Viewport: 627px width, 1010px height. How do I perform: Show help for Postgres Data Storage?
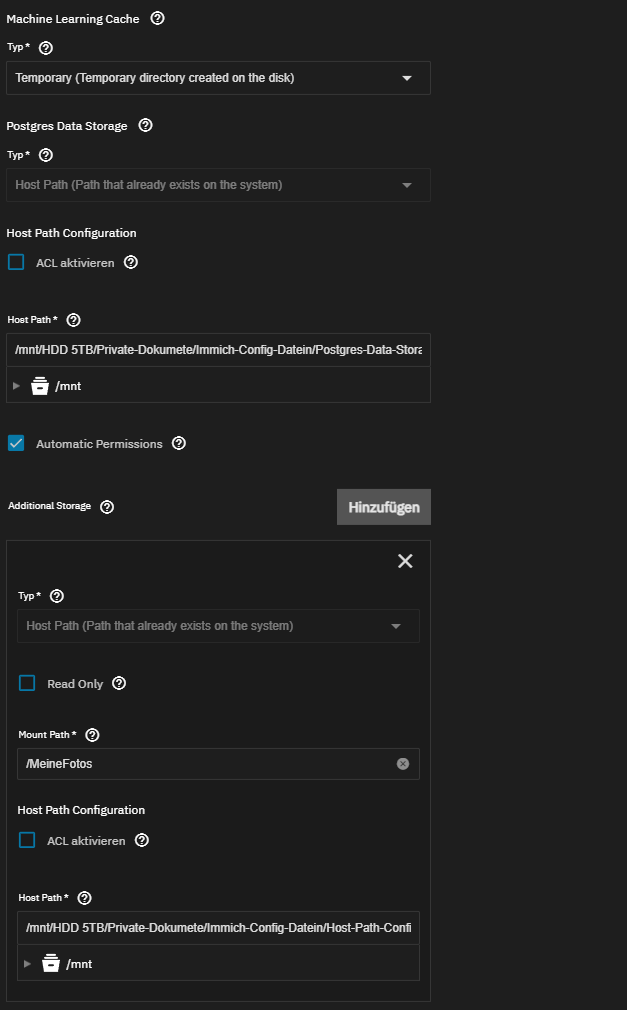click(x=146, y=125)
